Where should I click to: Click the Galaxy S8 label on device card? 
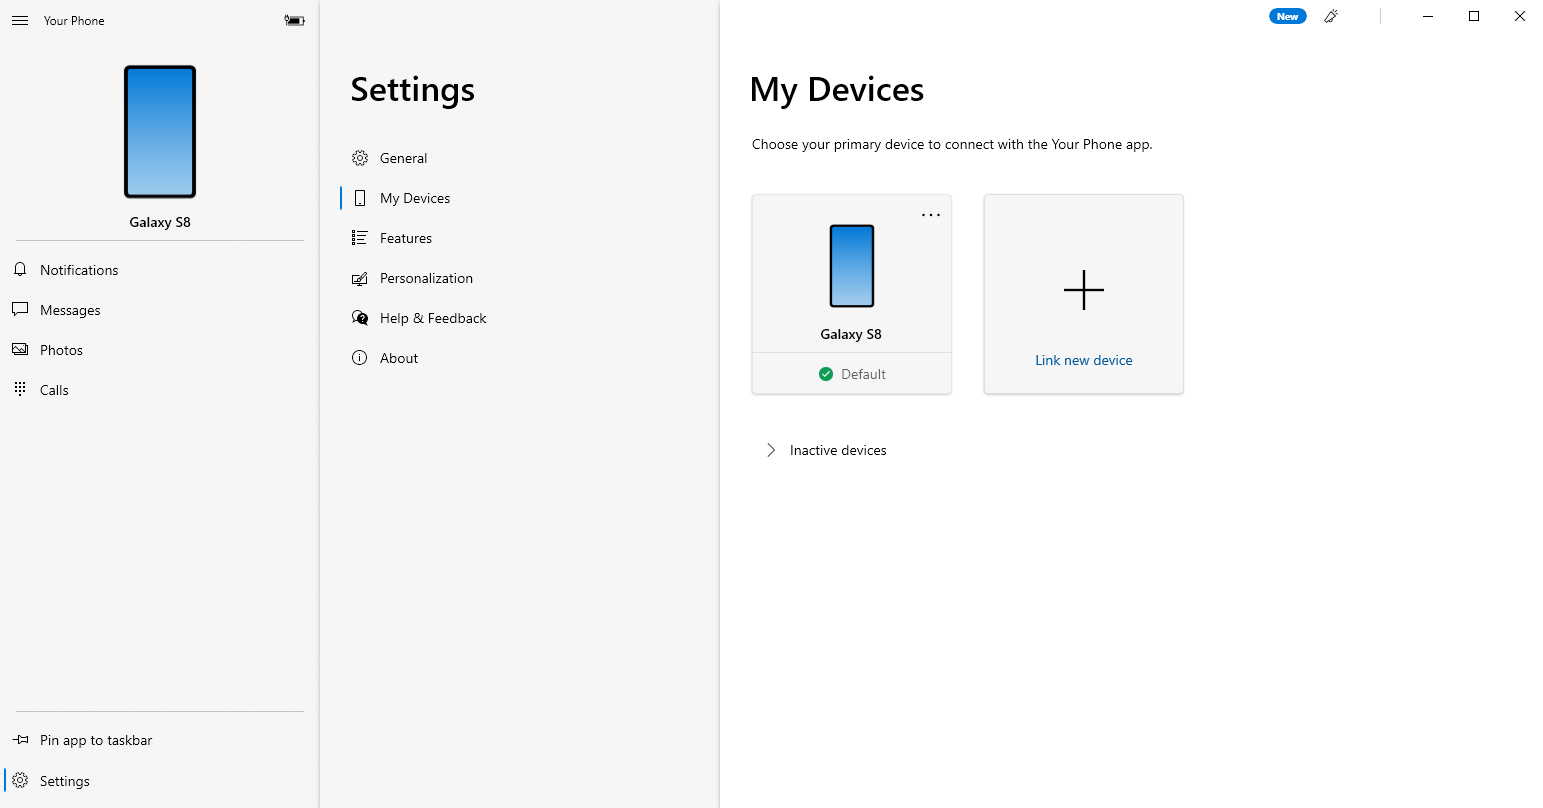point(852,334)
